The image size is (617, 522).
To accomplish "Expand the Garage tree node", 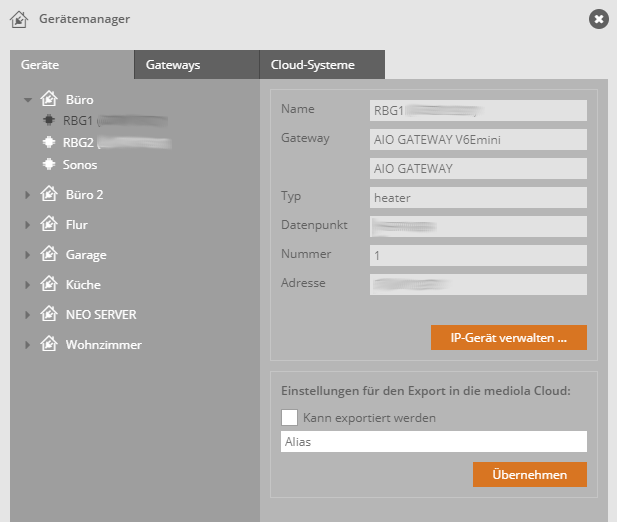I will point(28,255).
